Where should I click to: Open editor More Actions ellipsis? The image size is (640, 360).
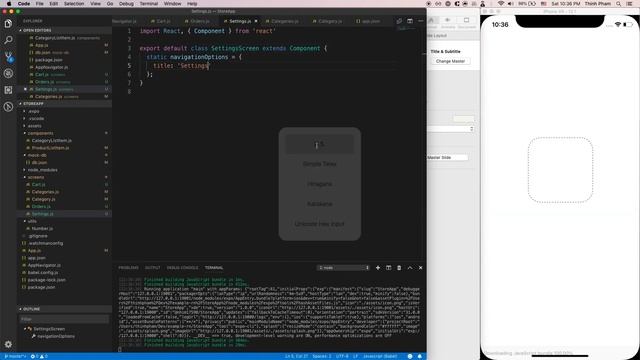coord(421,21)
